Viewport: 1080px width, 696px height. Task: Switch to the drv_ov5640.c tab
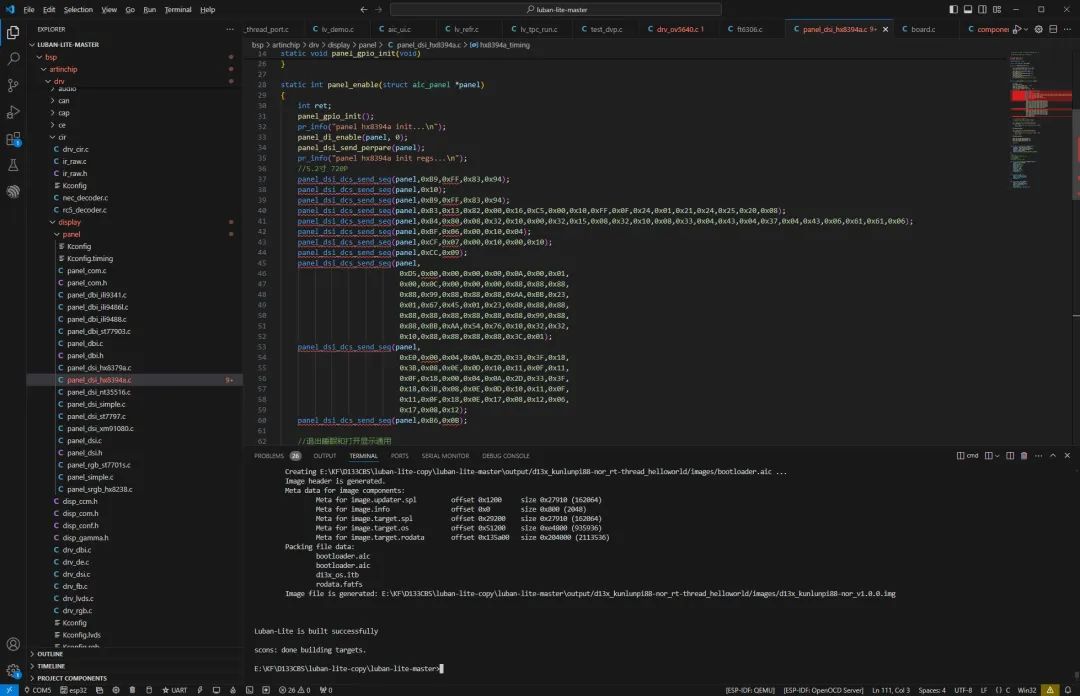(x=679, y=29)
